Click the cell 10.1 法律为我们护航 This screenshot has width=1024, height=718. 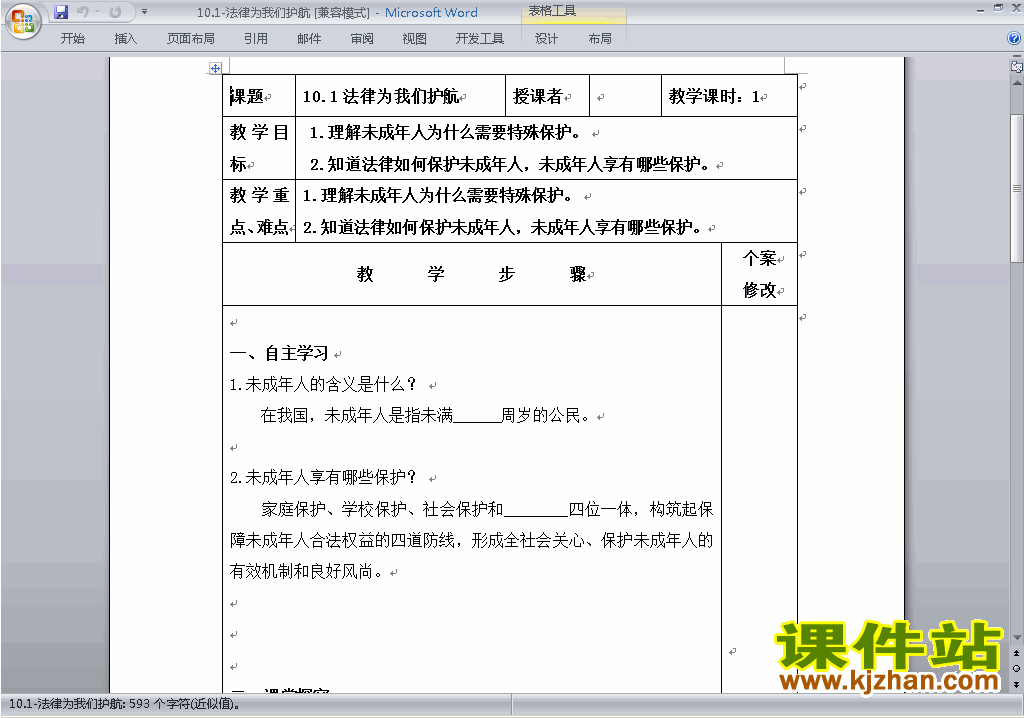[x=400, y=96]
